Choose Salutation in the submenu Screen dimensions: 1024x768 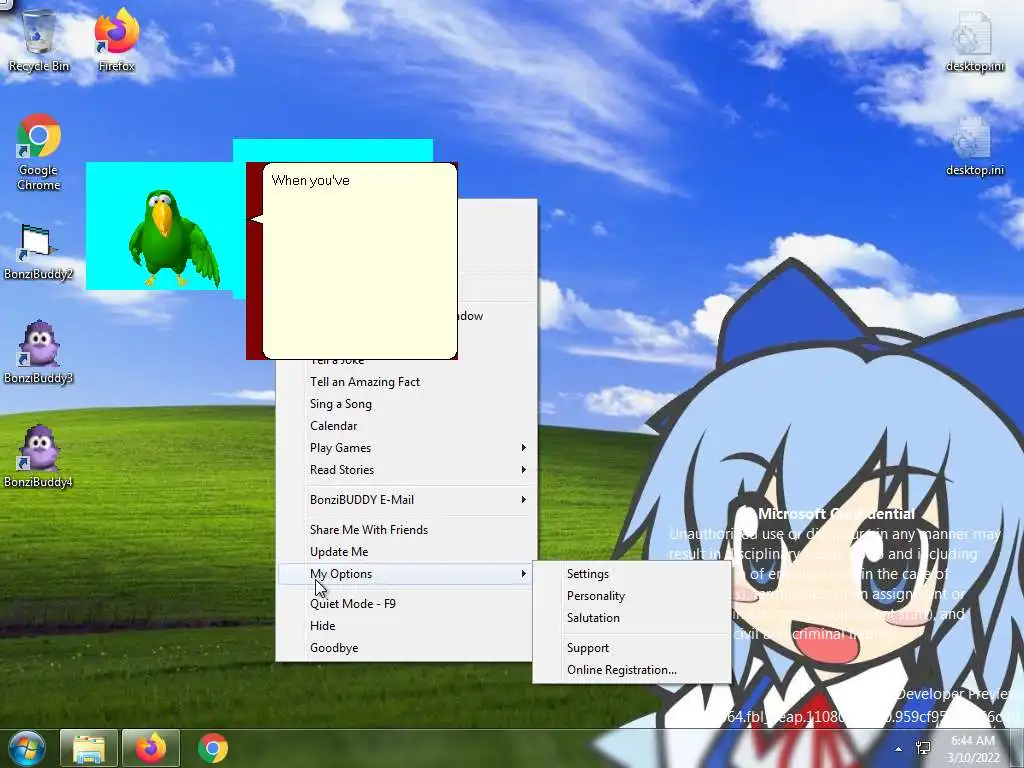pos(632,618)
